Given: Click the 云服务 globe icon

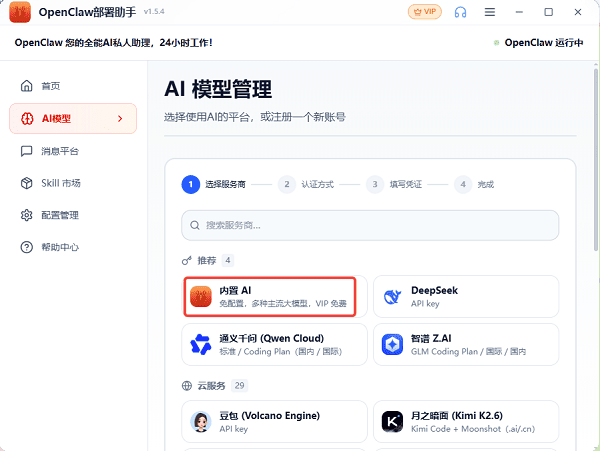Looking at the screenshot, I should click(187, 386).
